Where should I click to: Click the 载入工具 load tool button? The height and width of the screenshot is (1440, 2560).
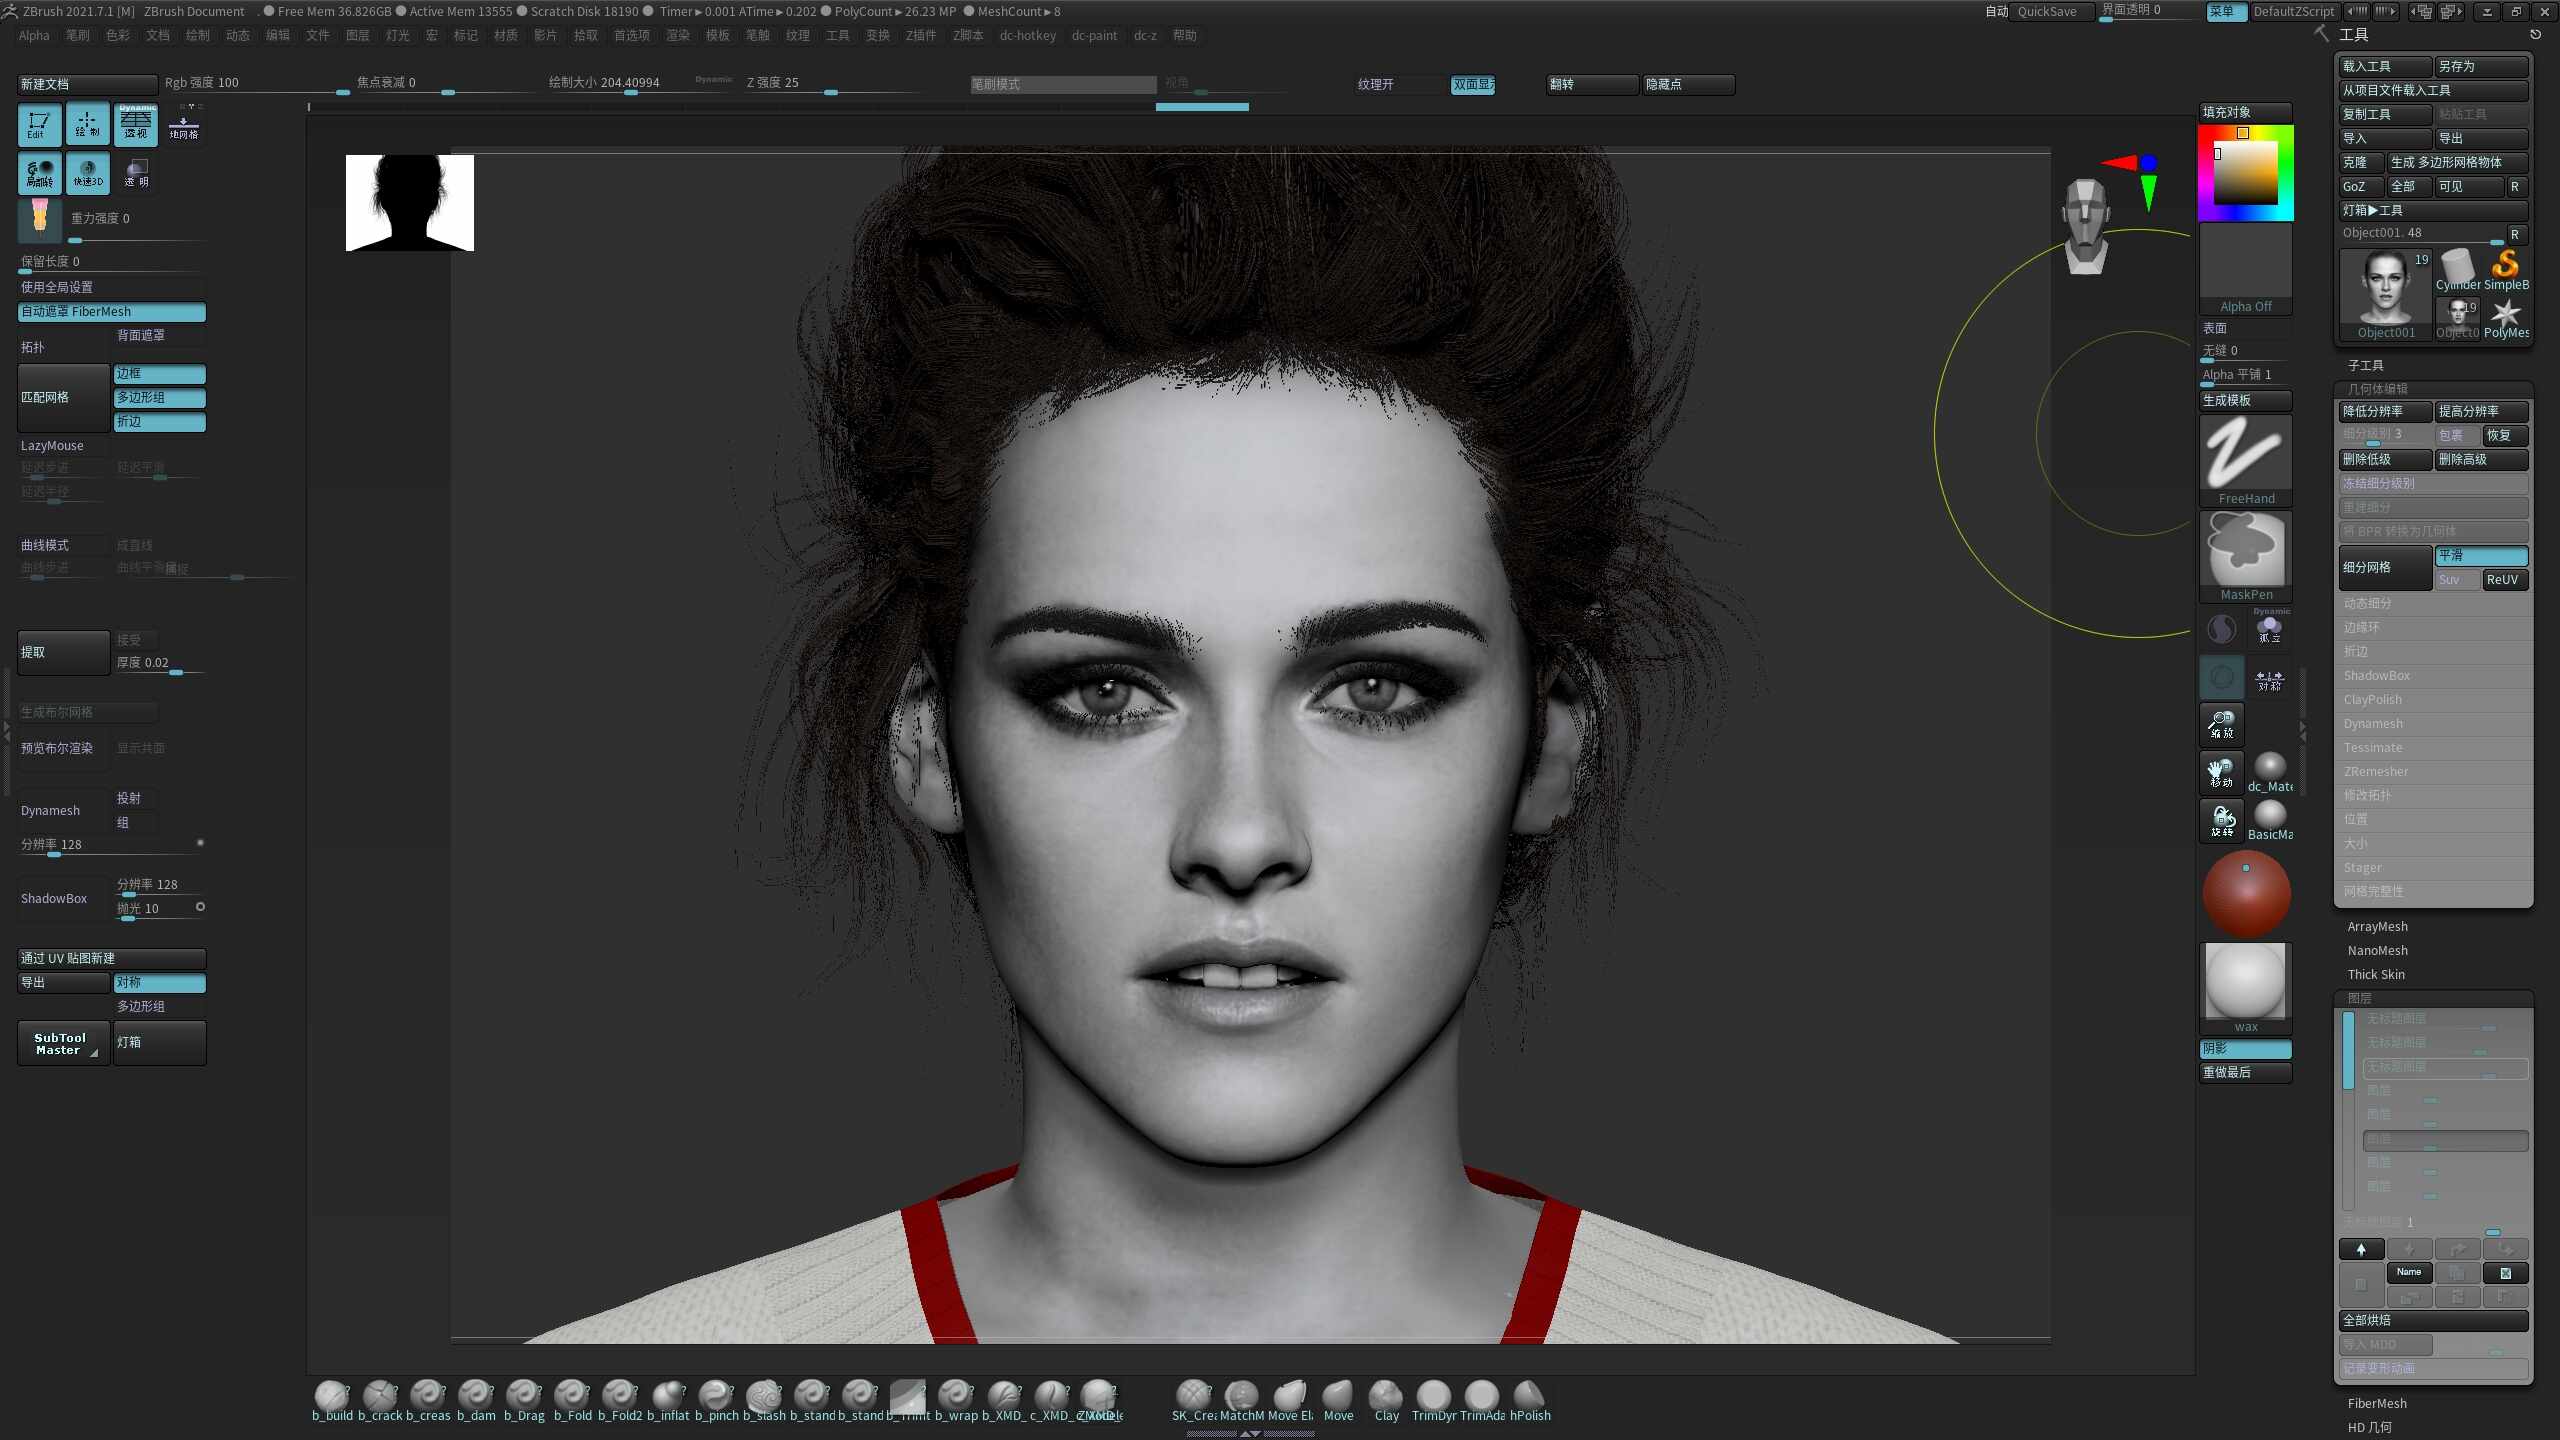(x=2386, y=66)
